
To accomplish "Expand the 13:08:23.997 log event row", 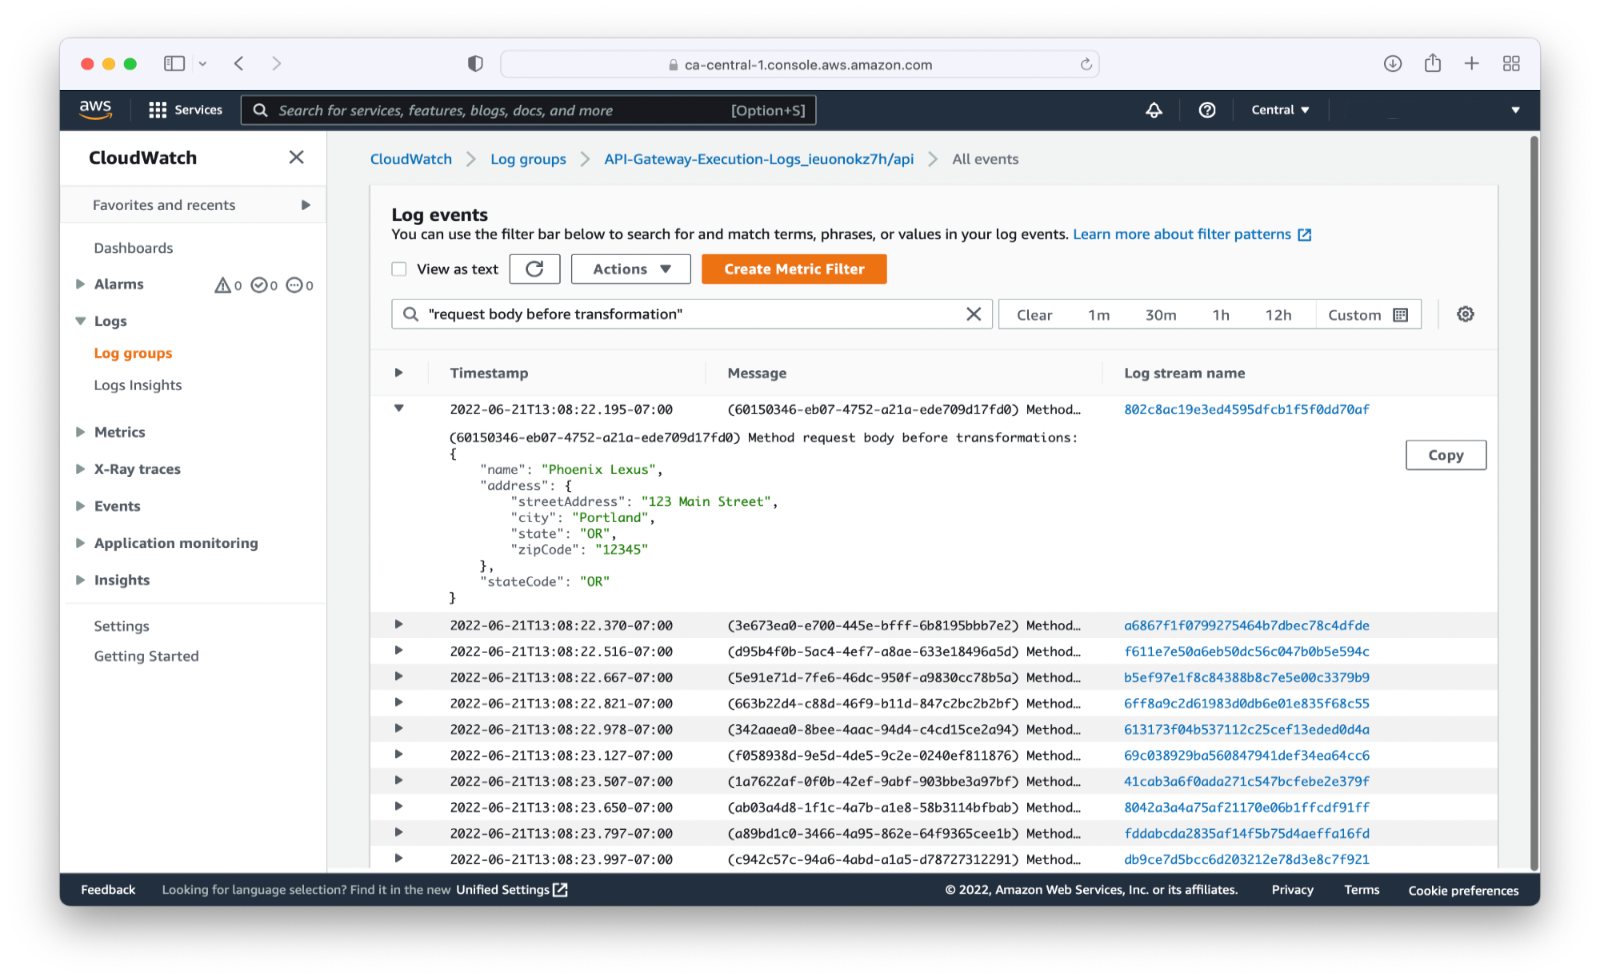I will point(399,858).
